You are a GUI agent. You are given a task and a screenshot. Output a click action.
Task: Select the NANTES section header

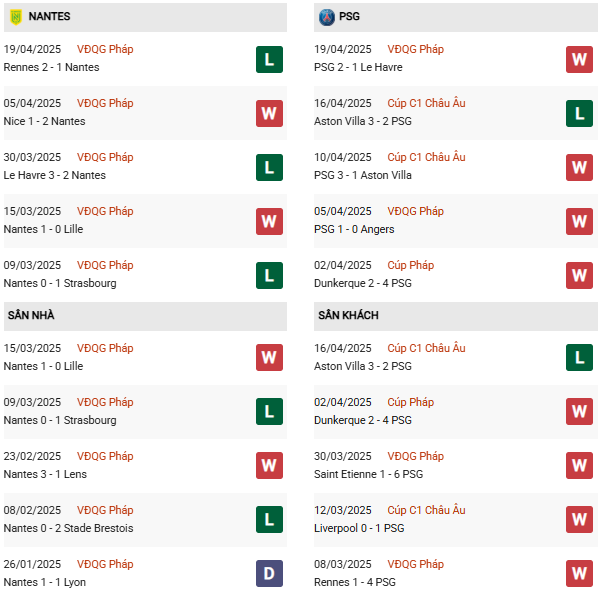pos(48,17)
